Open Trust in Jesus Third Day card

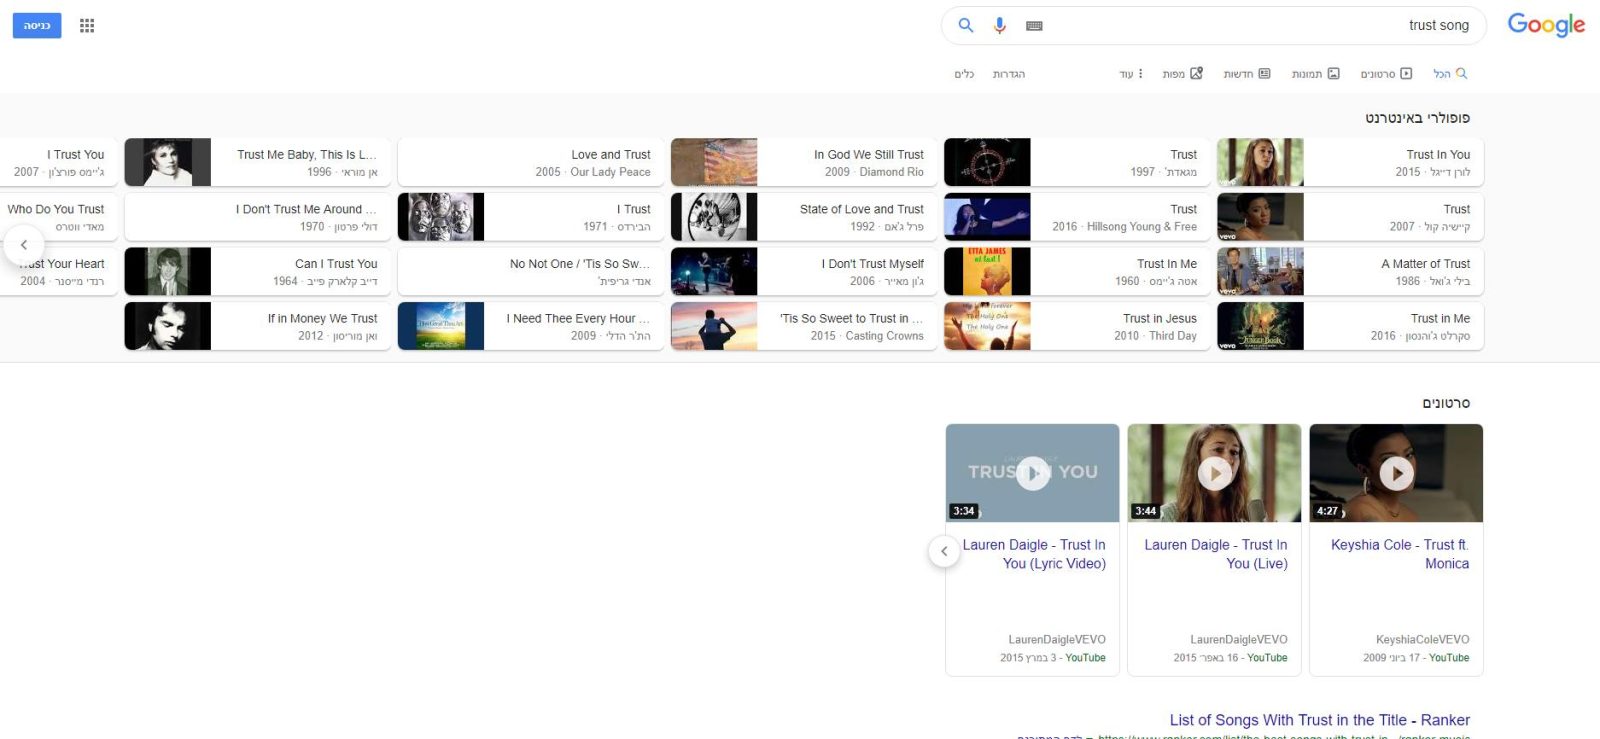pos(1077,326)
